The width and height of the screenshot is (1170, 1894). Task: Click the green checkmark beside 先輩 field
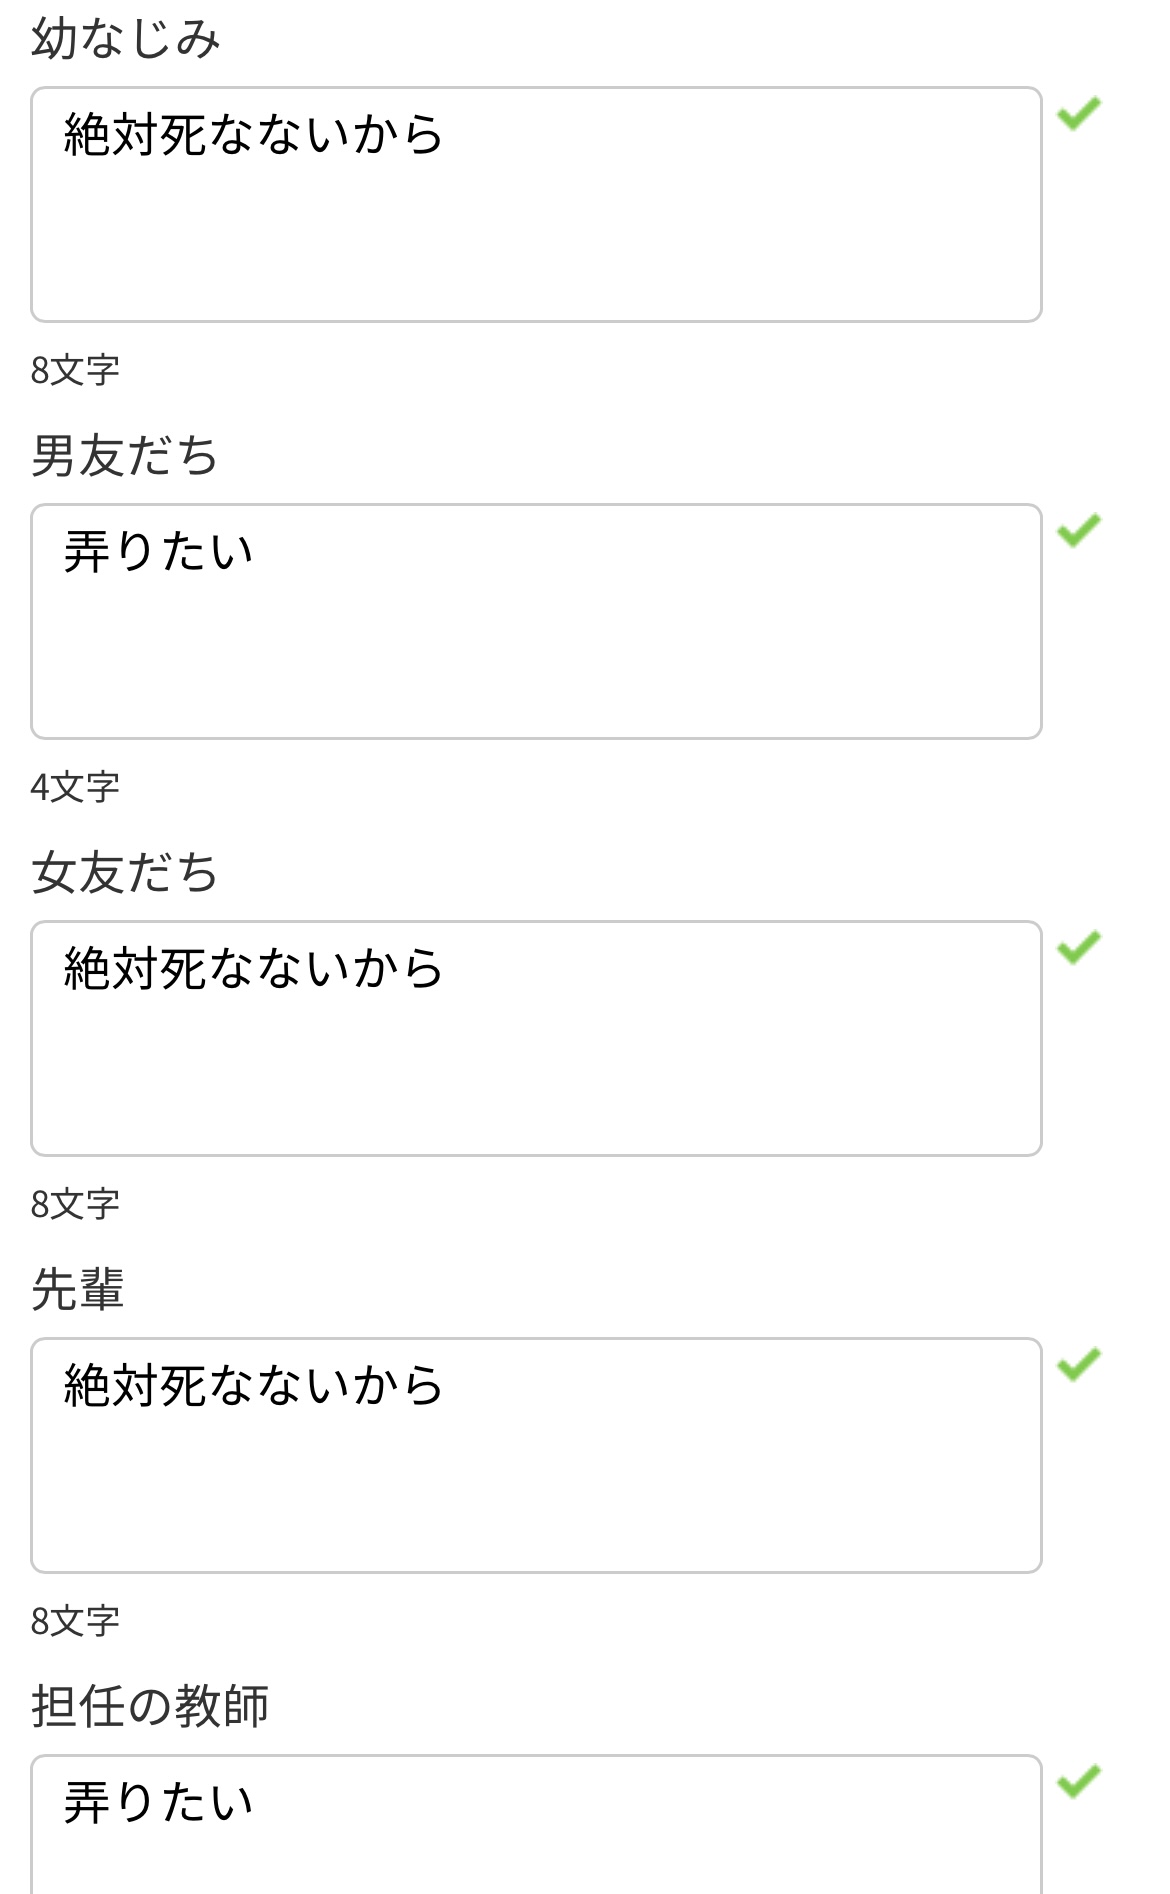coord(1079,1364)
